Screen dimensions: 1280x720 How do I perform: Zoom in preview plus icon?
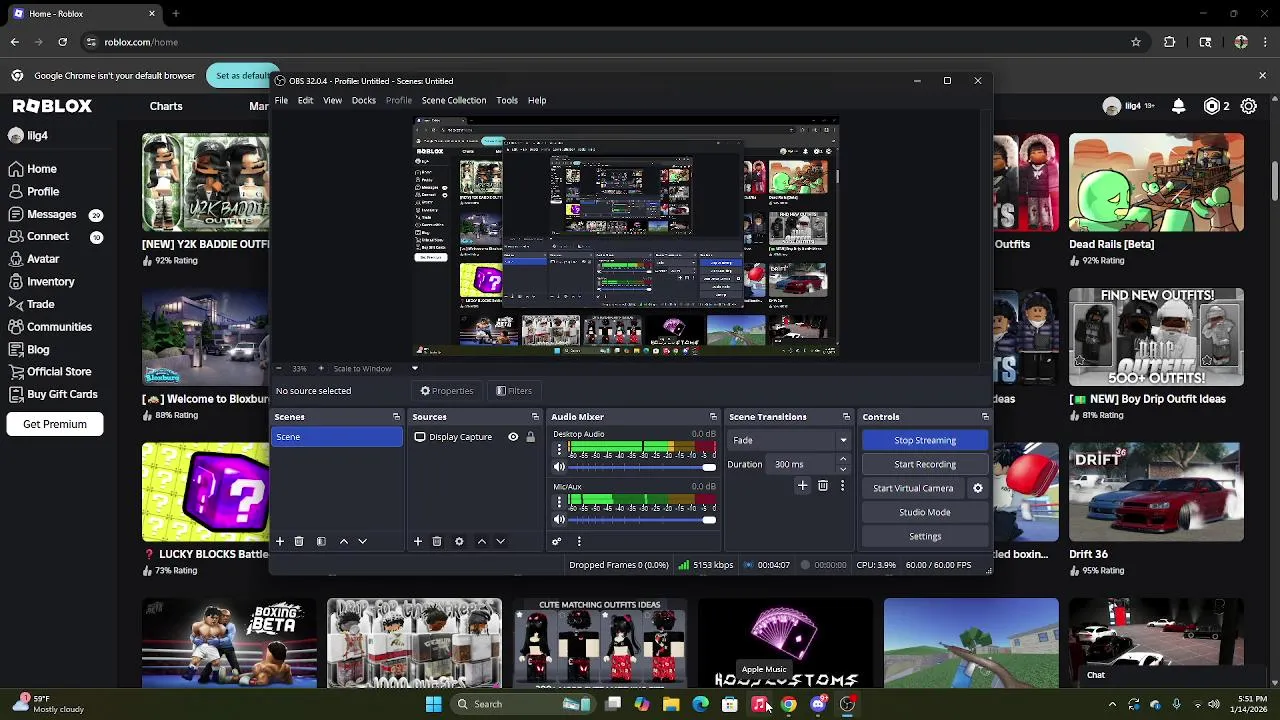(321, 368)
